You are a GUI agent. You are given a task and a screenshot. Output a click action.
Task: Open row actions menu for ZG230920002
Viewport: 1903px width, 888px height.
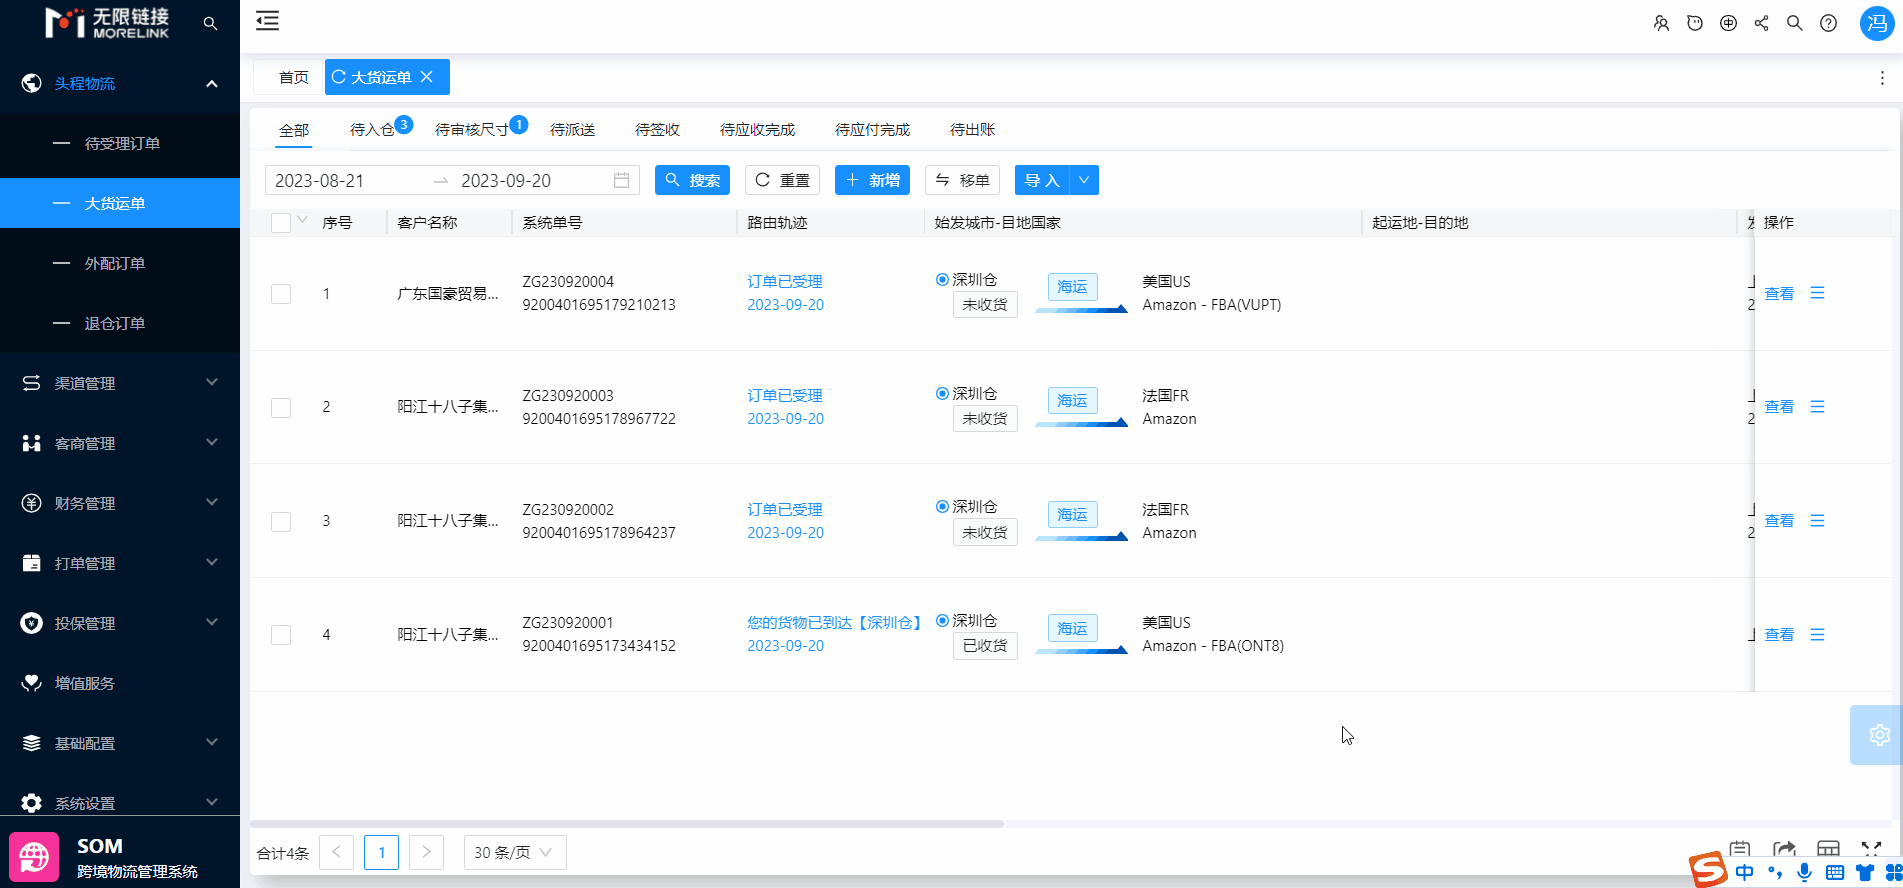[x=1817, y=521]
